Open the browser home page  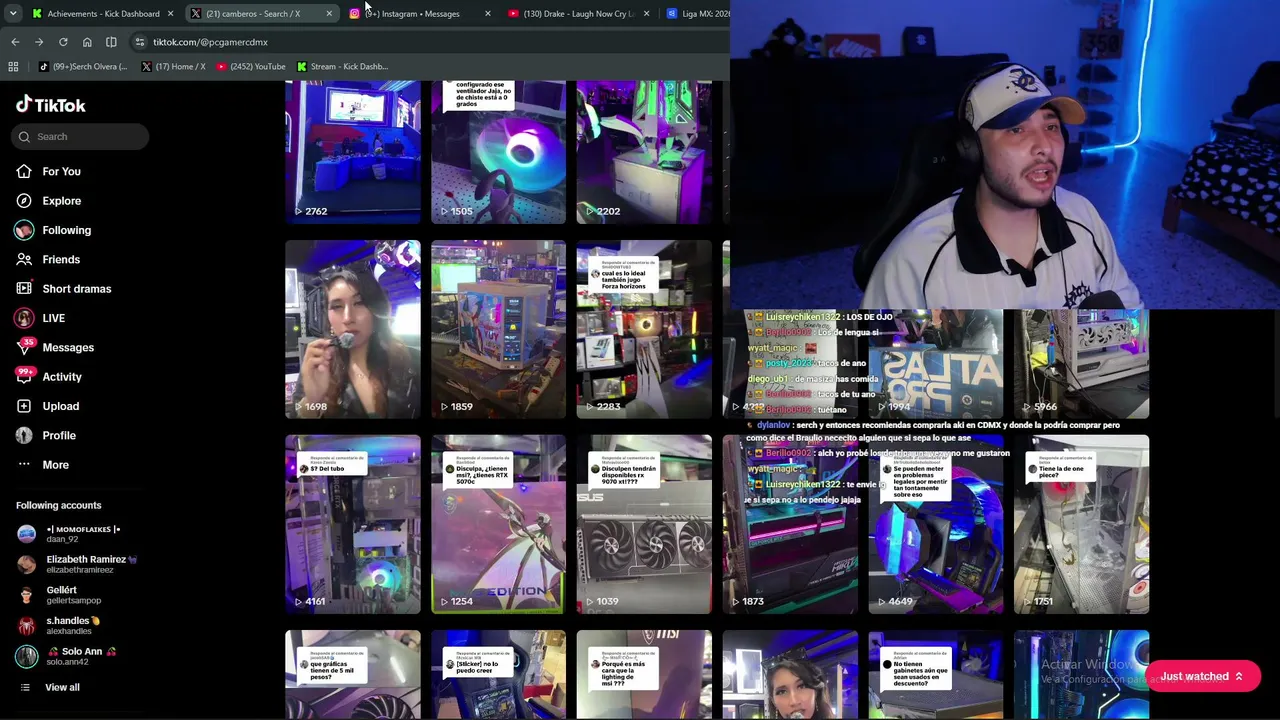tap(87, 42)
